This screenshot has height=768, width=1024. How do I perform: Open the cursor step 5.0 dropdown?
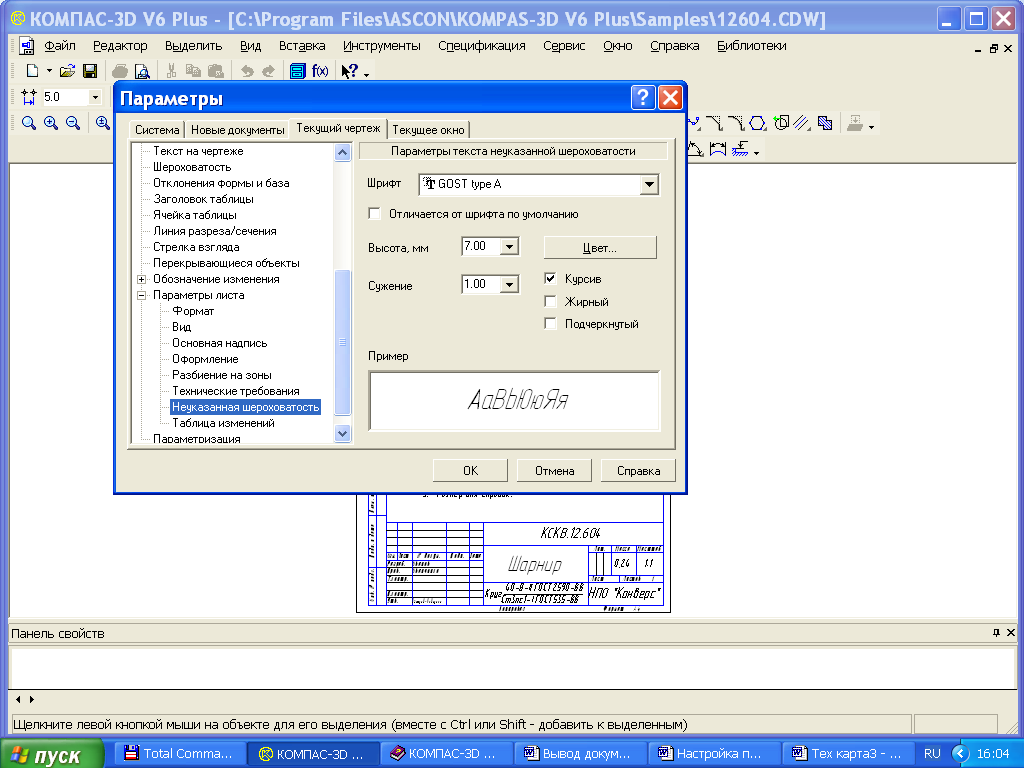95,97
